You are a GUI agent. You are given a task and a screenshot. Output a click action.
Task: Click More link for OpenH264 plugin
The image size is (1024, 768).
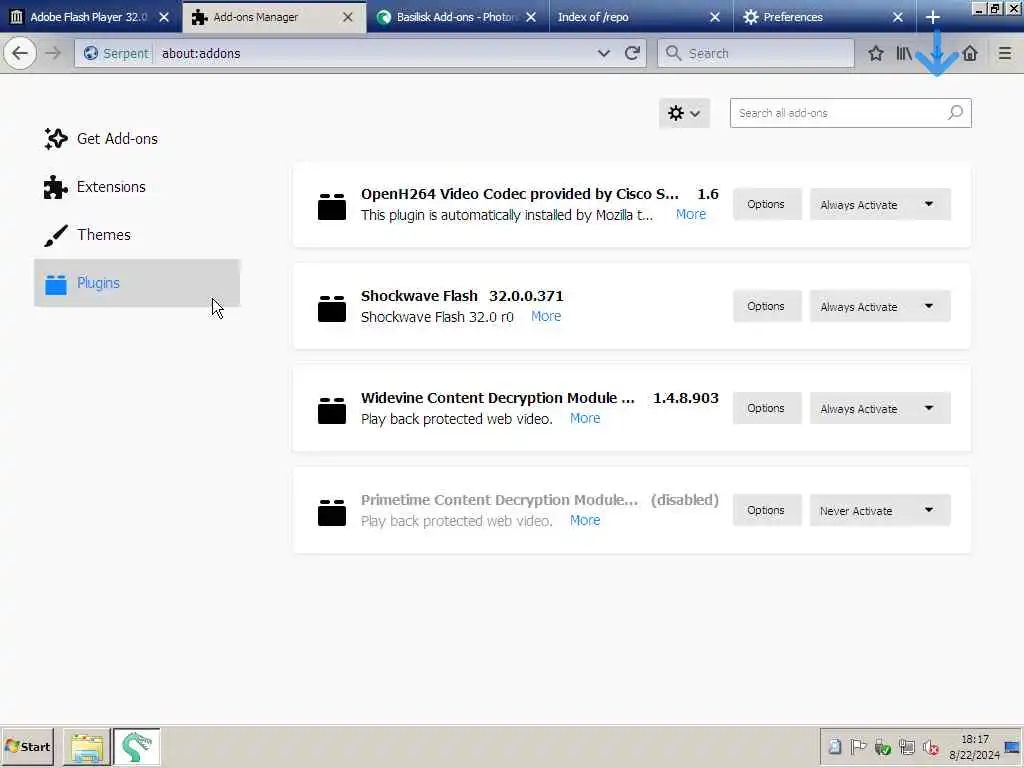pyautogui.click(x=691, y=214)
